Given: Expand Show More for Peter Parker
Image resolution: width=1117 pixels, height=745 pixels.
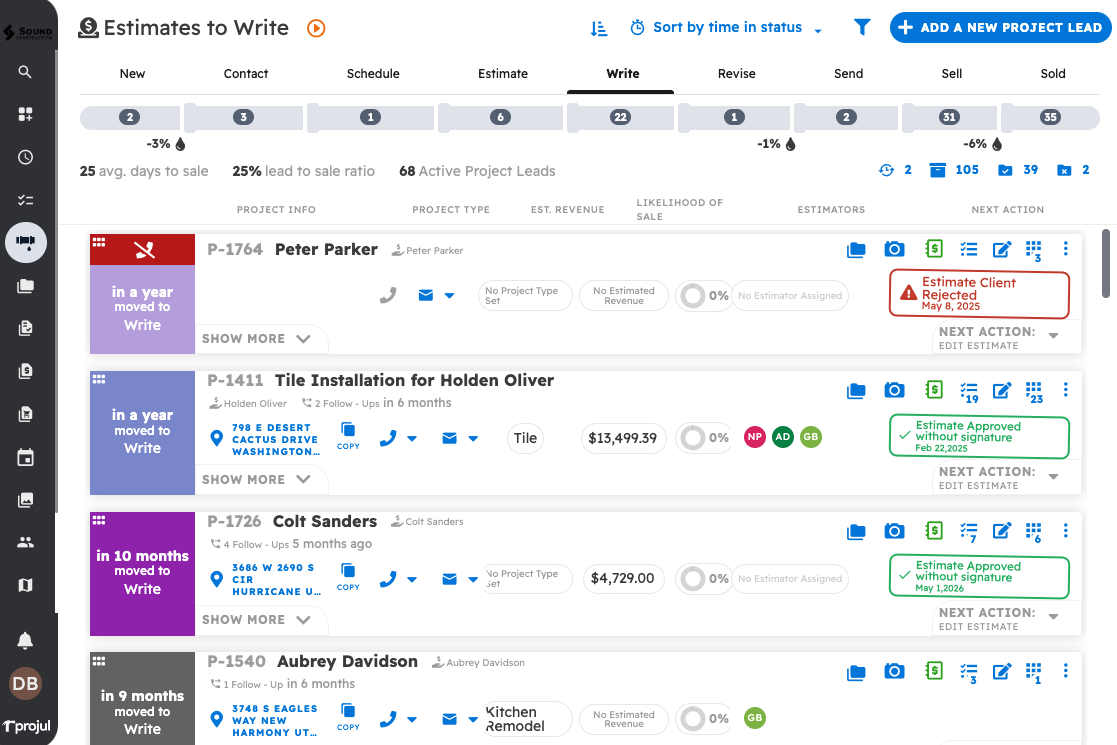Looking at the screenshot, I should coord(257,339).
